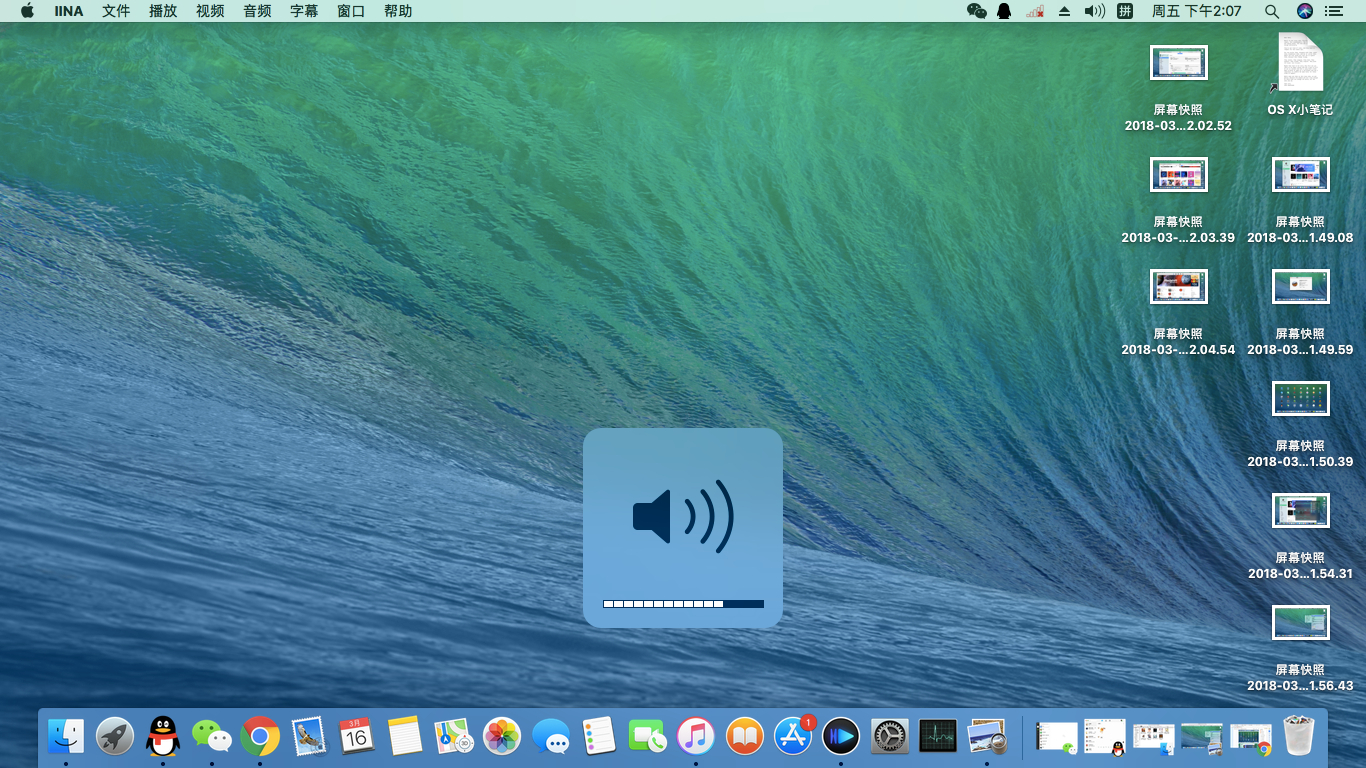Click the eject icon in menu bar
Screen dimensions: 1366x768
pyautogui.click(x=1064, y=11)
